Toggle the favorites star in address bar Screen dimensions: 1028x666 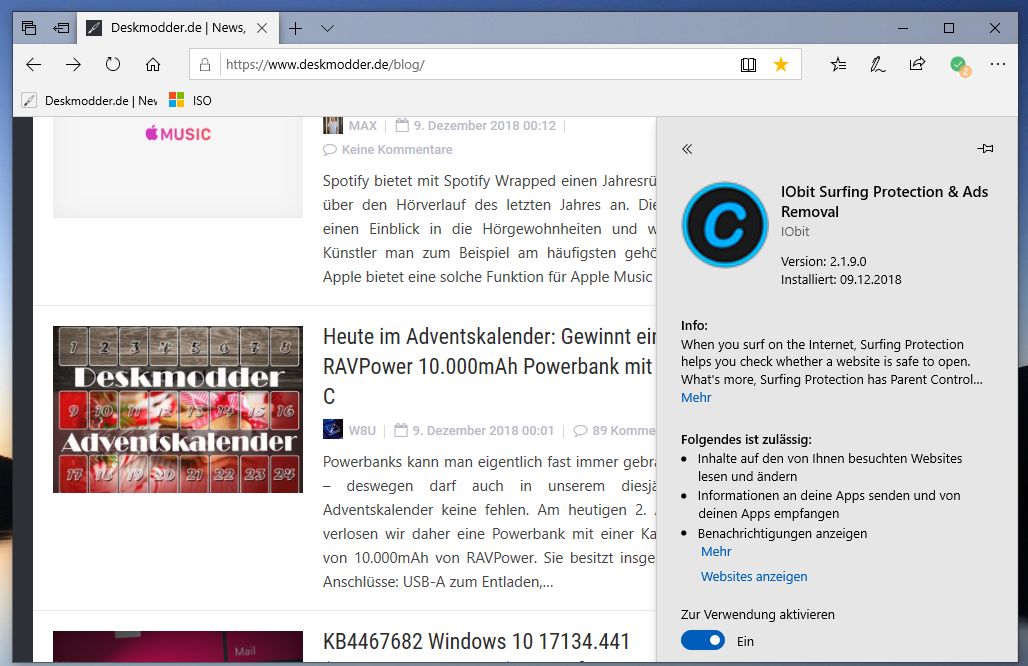pos(781,64)
